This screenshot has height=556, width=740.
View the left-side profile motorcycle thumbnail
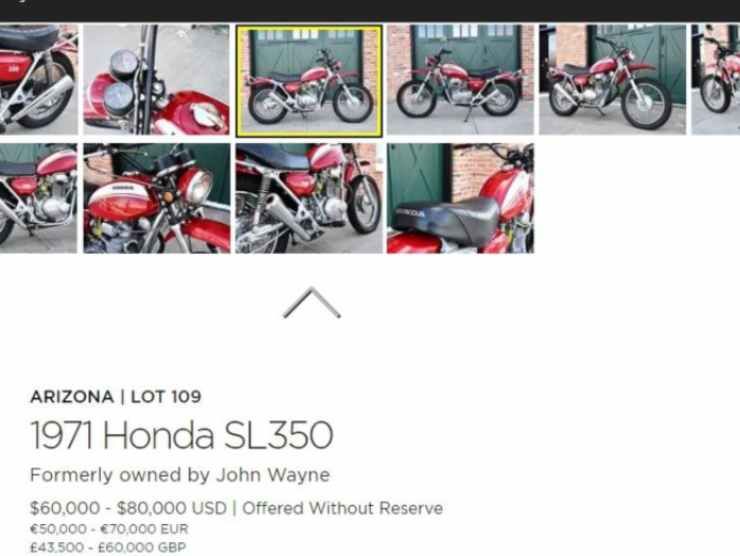[461, 80]
